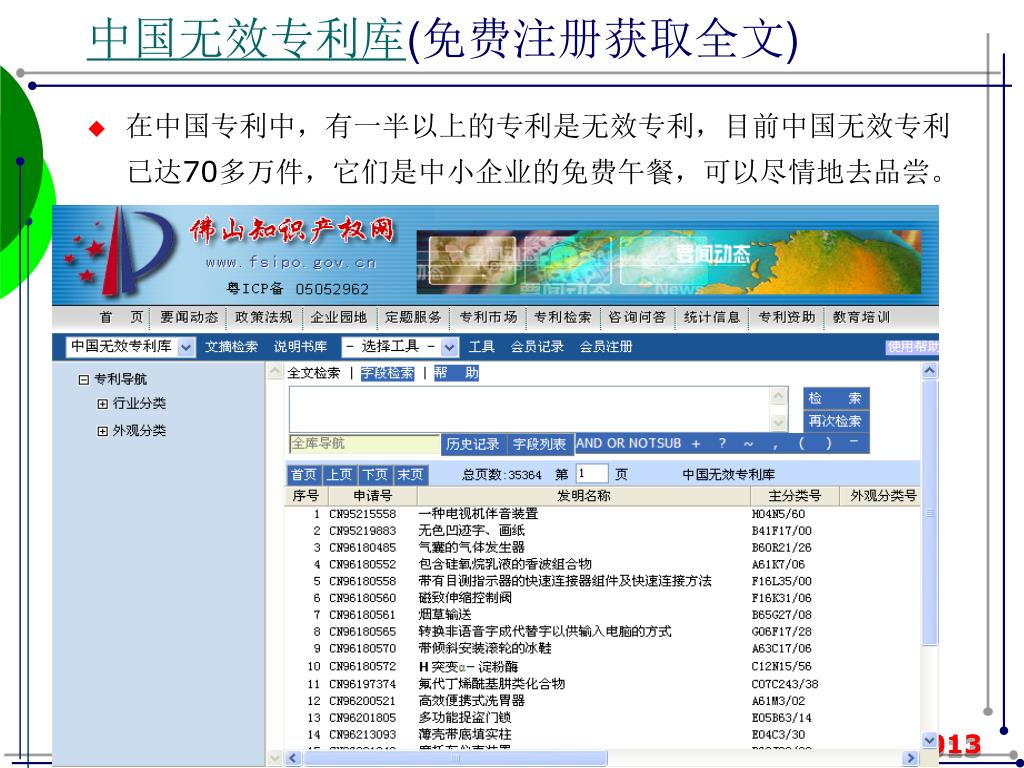The width and height of the screenshot is (1024, 768).
Task: Insert the left parenthesis operator
Action: [x=802, y=443]
